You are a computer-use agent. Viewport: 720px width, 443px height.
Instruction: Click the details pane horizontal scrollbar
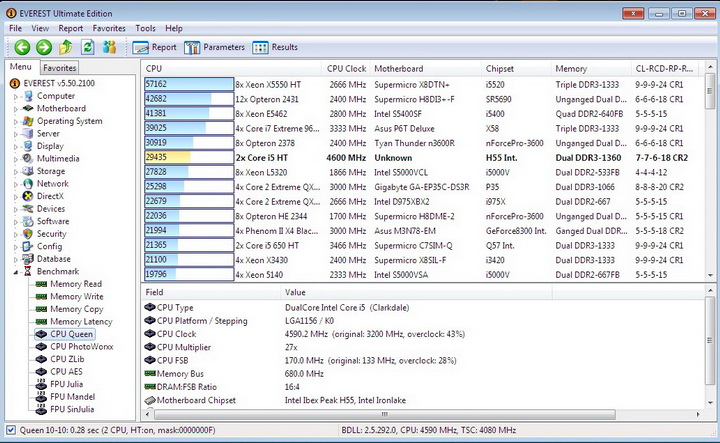pyautogui.click(x=384, y=414)
